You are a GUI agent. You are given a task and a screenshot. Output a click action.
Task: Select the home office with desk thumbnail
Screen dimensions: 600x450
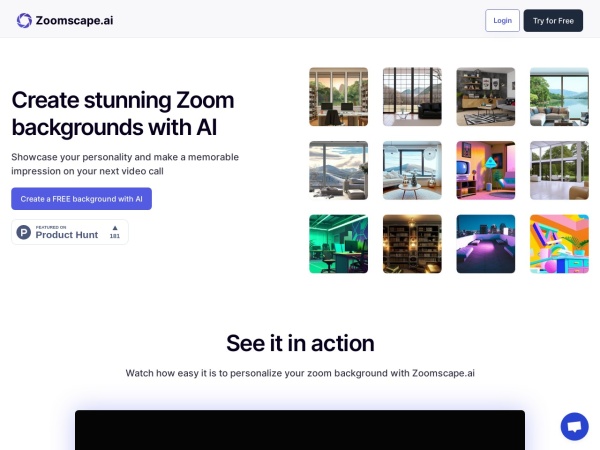click(x=338, y=97)
